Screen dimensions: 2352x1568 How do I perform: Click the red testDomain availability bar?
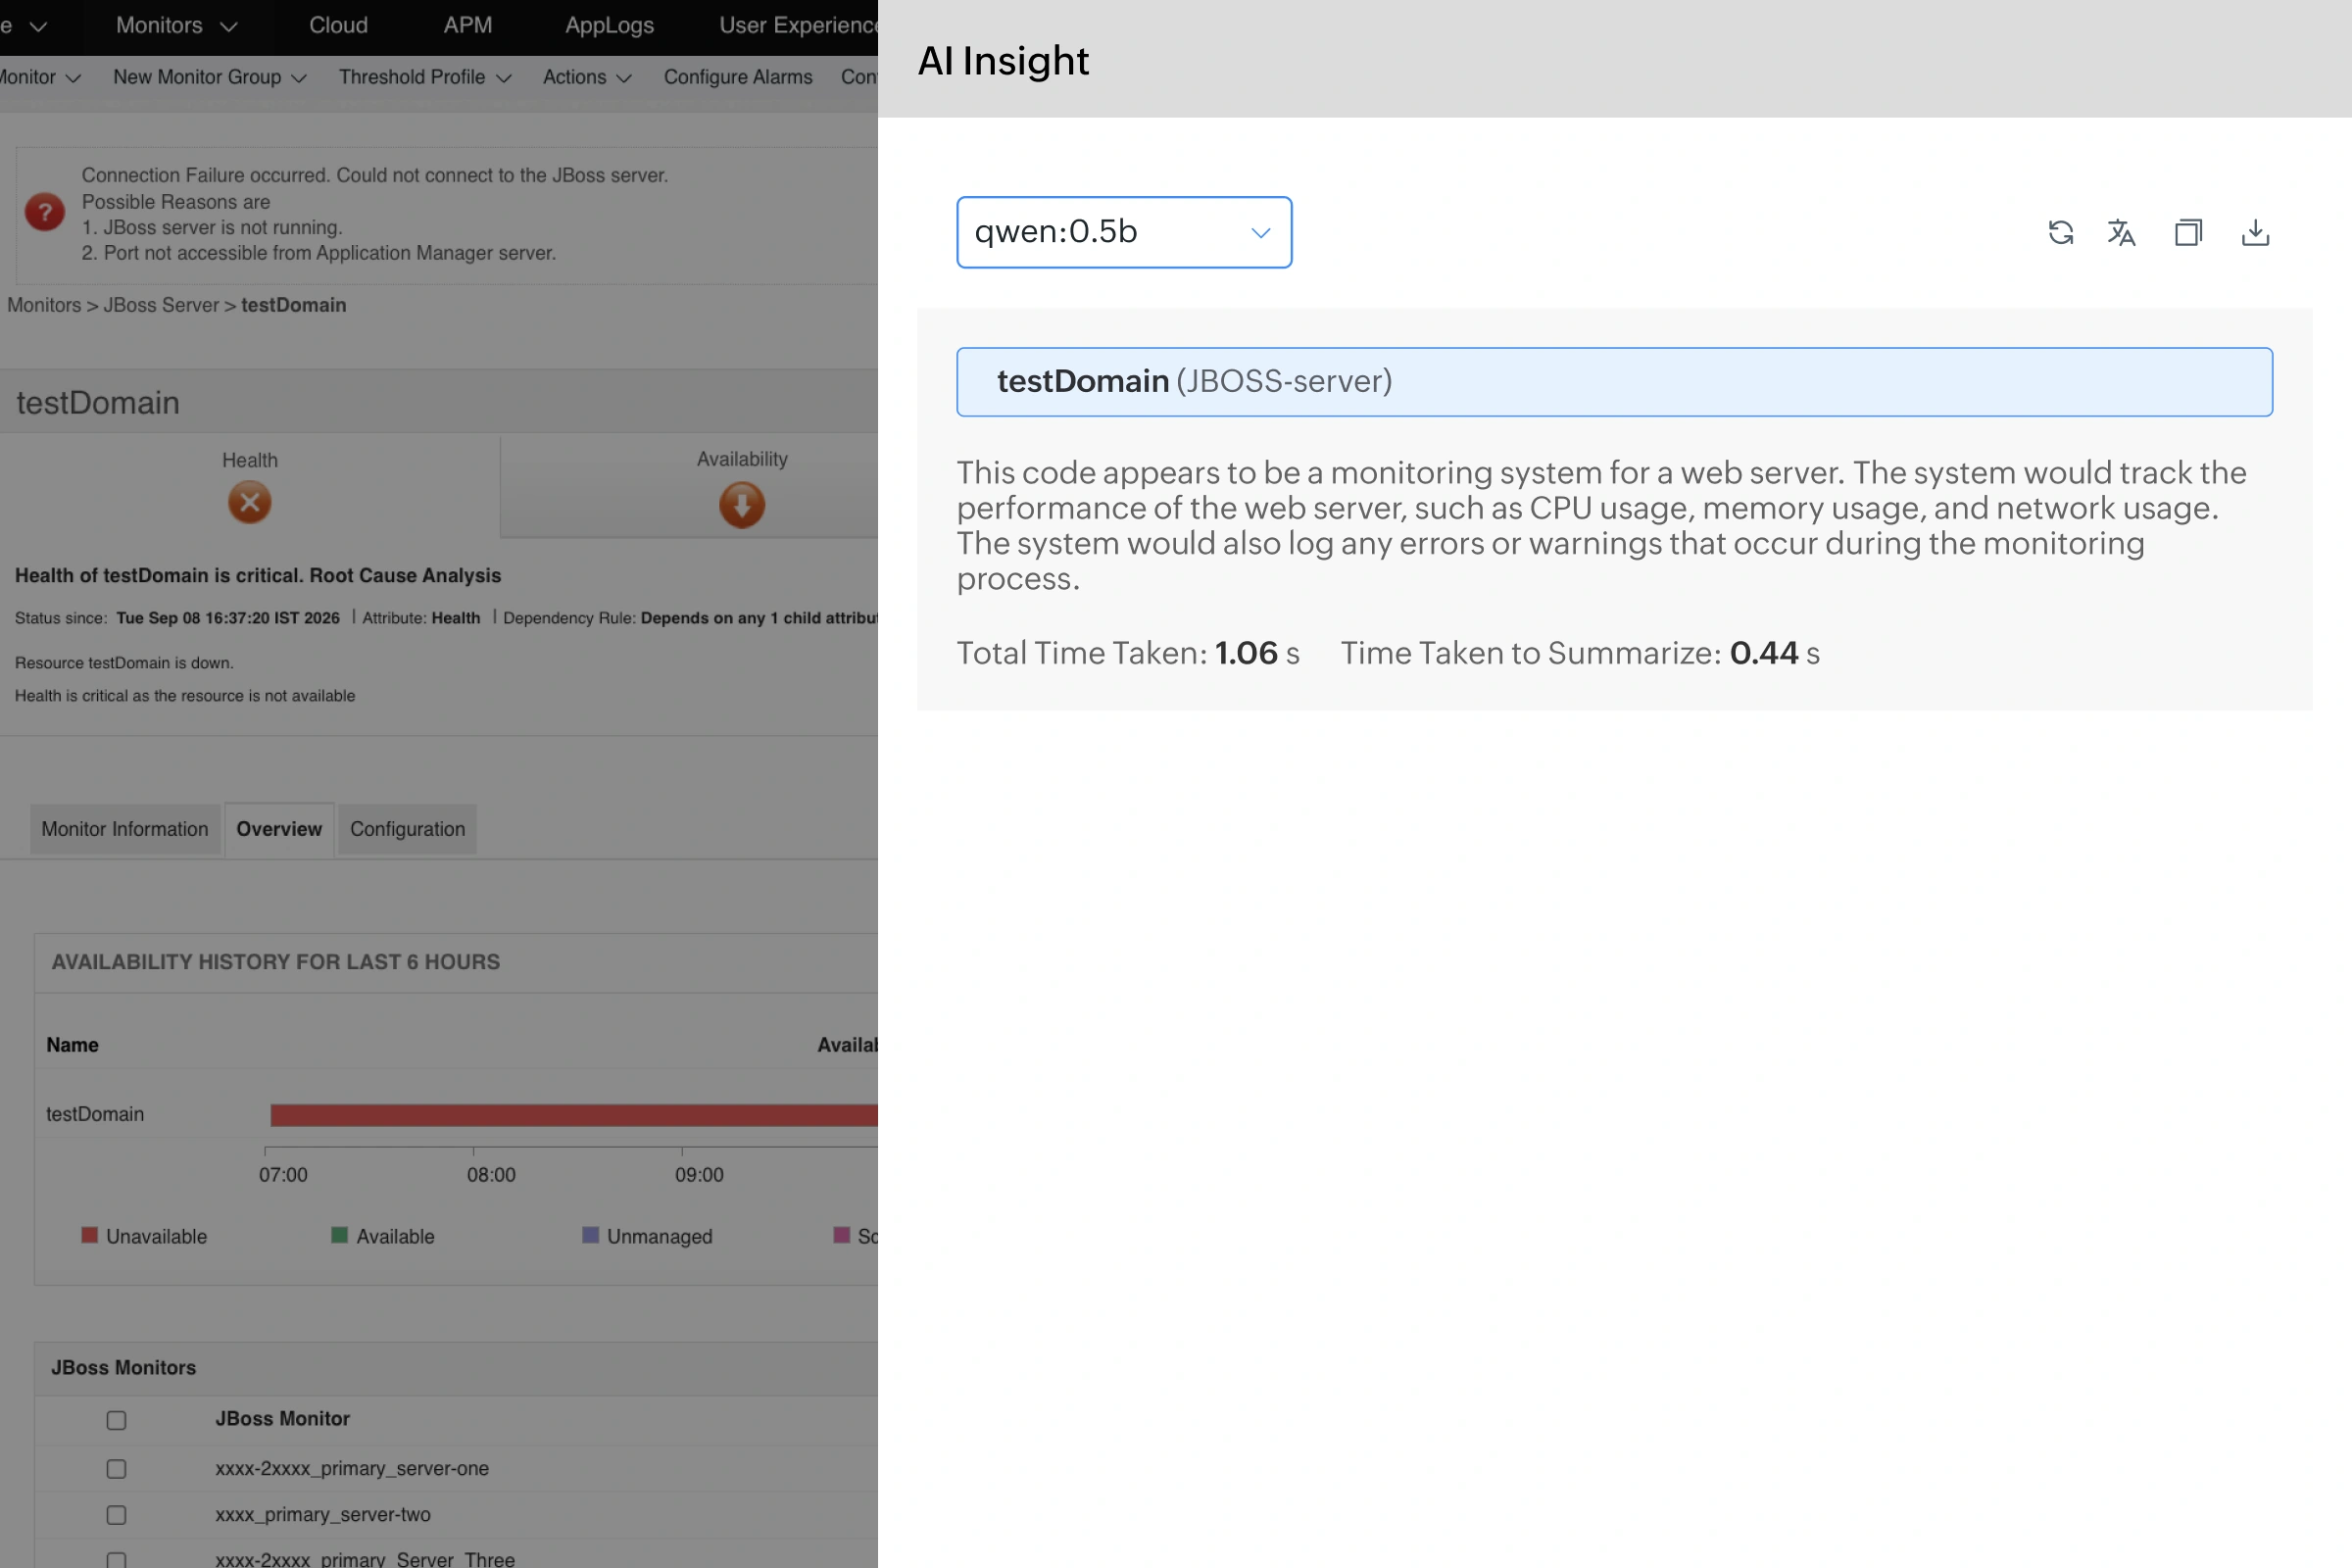(574, 1115)
